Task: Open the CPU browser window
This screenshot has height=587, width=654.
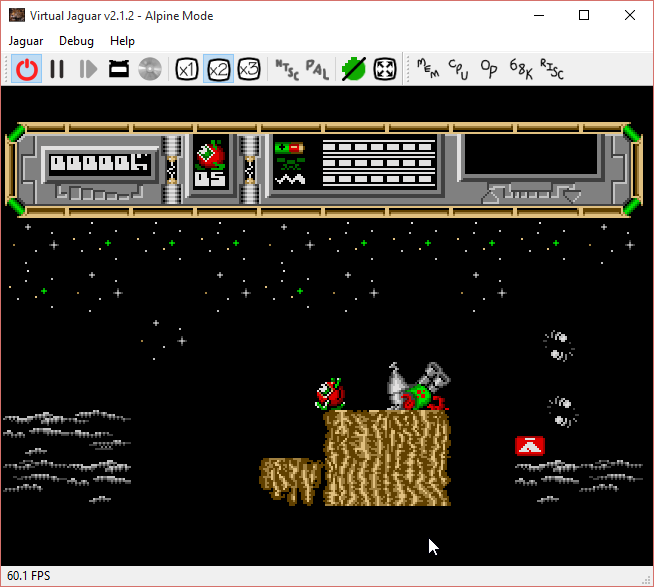Action: [458, 69]
